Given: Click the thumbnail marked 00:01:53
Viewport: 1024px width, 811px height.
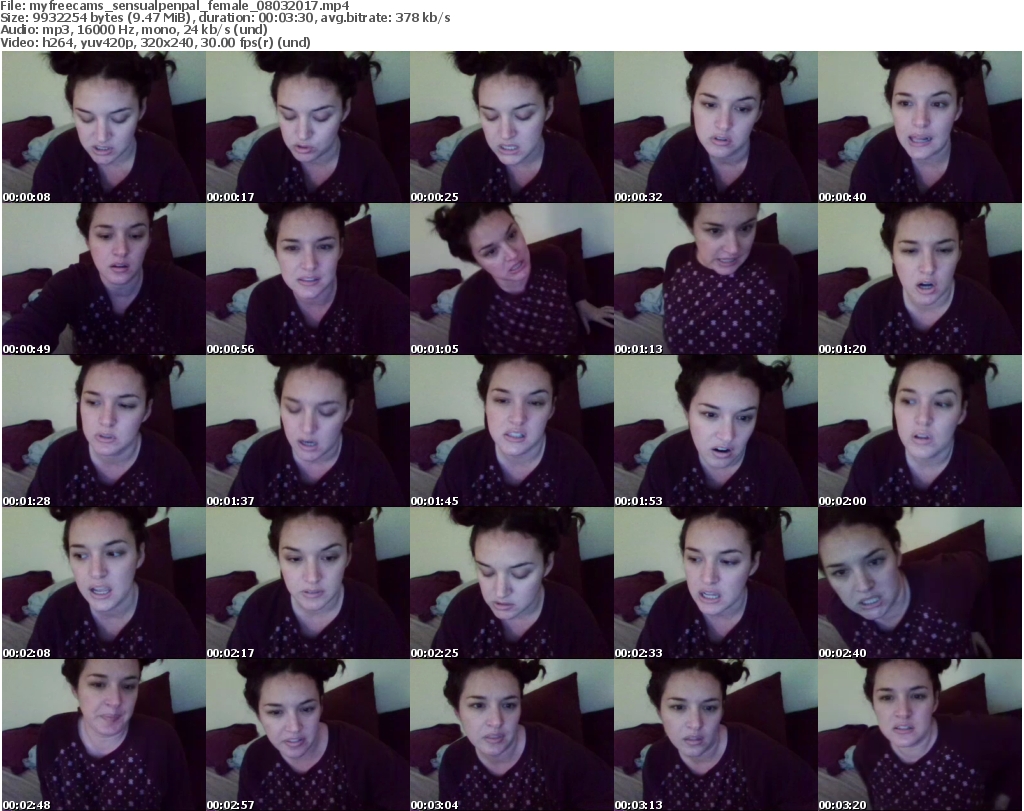Looking at the screenshot, I should click(x=715, y=431).
